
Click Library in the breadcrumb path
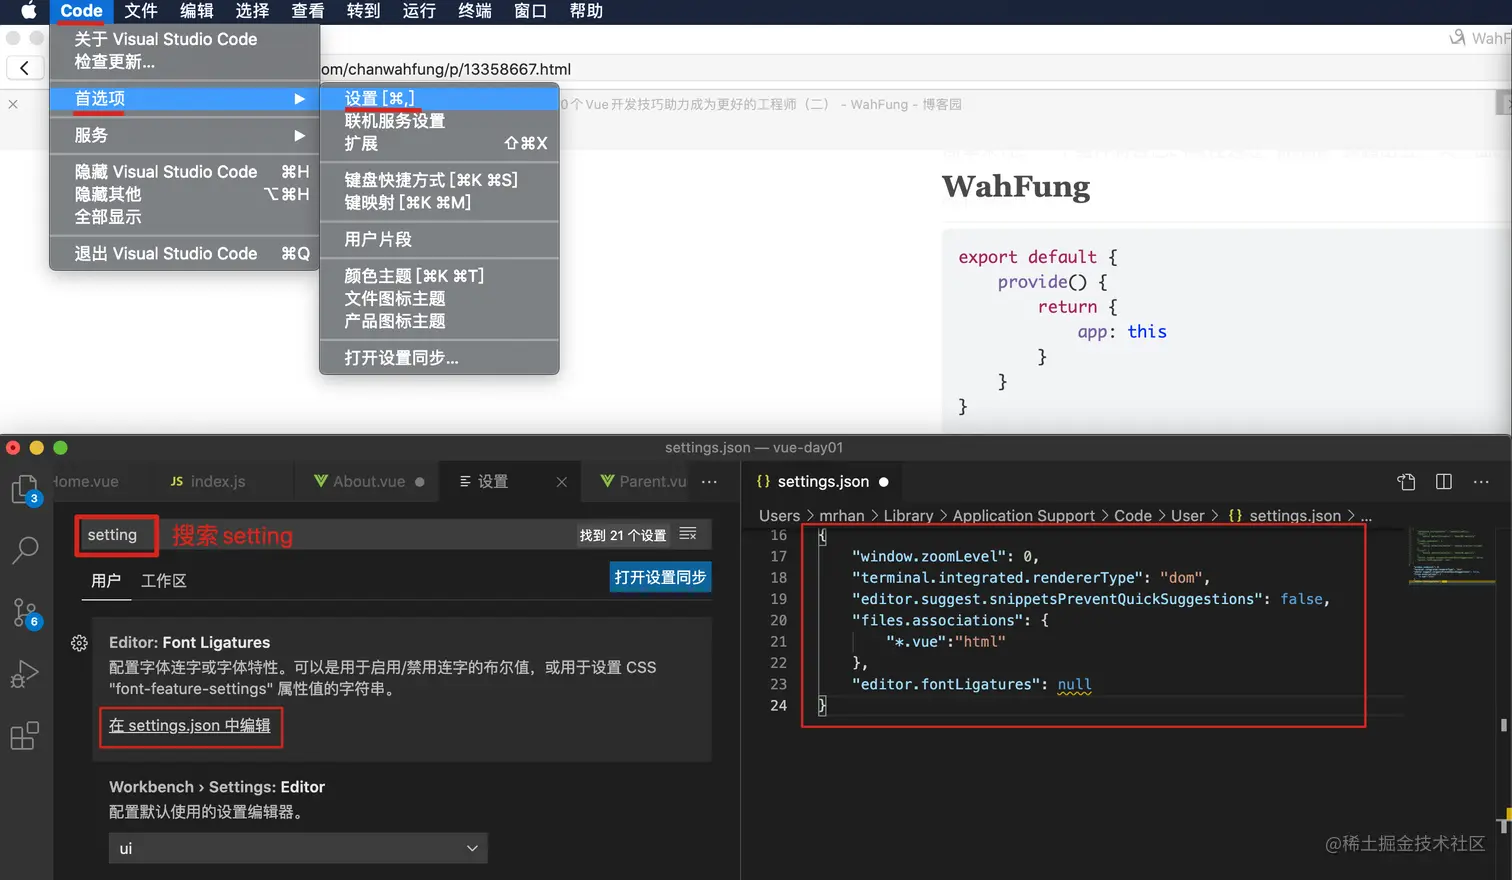point(908,515)
